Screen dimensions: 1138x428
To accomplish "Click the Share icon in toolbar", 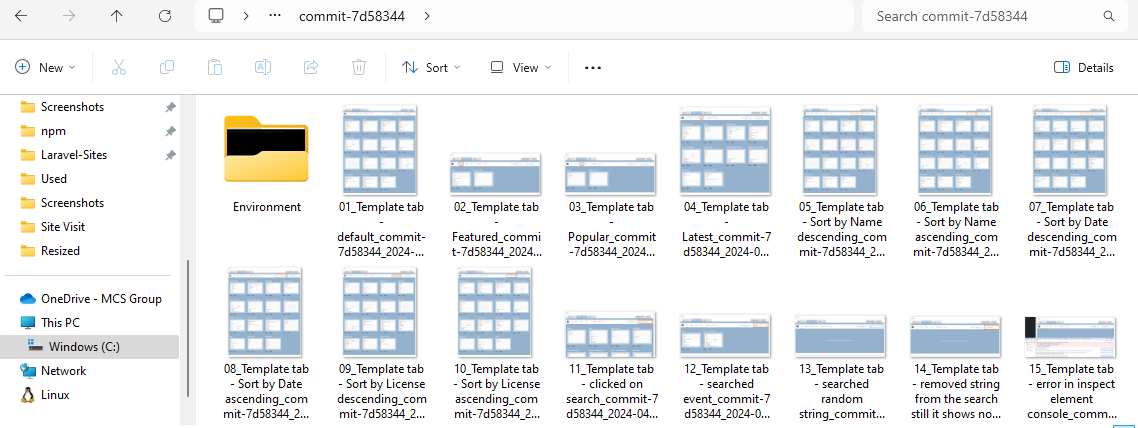I will tap(311, 67).
